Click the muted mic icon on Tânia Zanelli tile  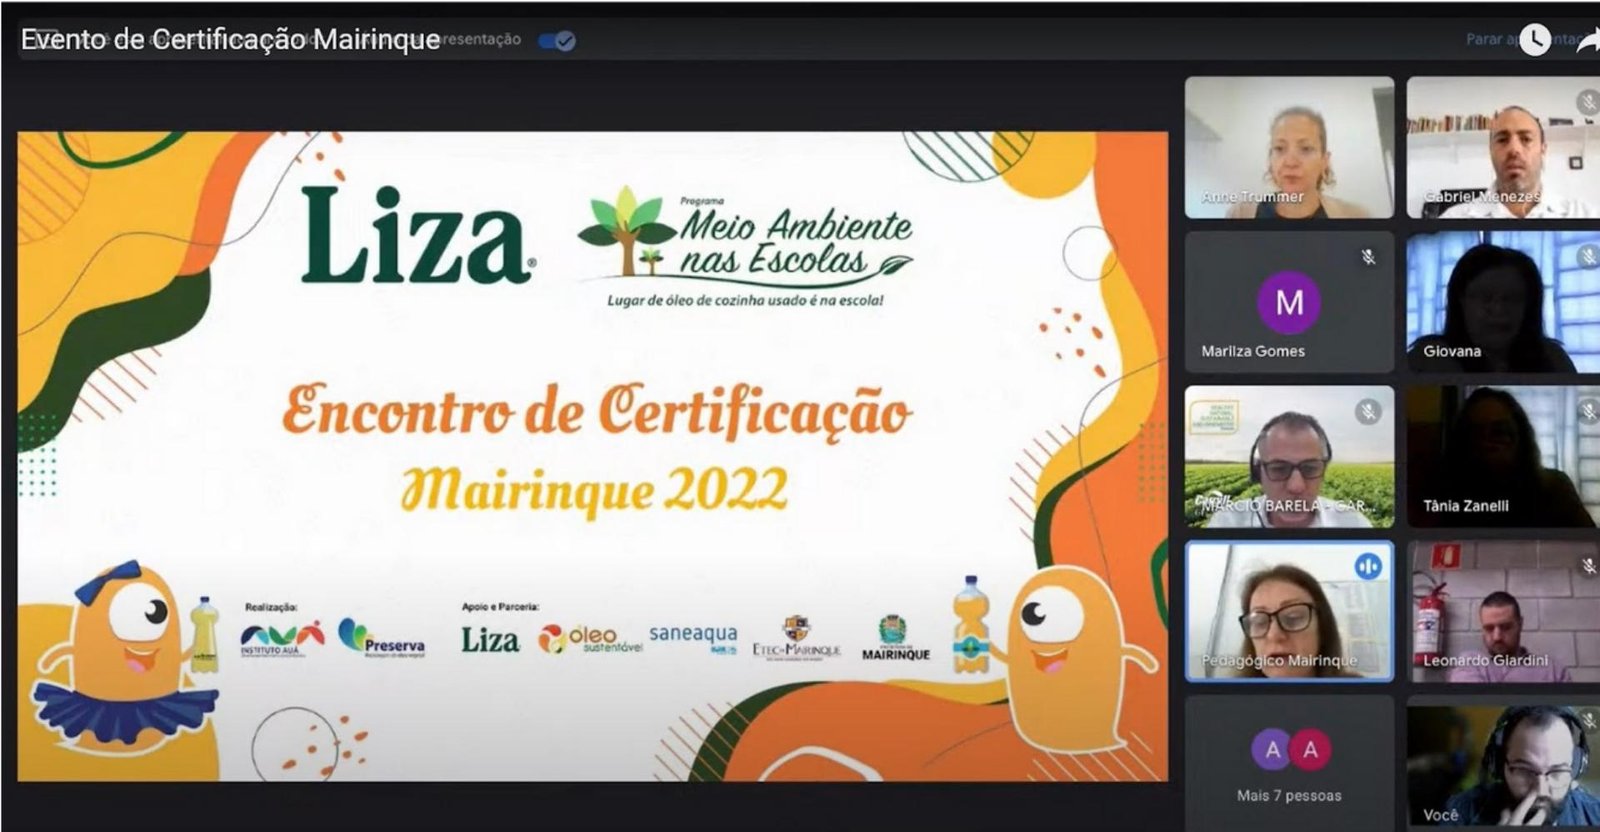pos(1588,411)
